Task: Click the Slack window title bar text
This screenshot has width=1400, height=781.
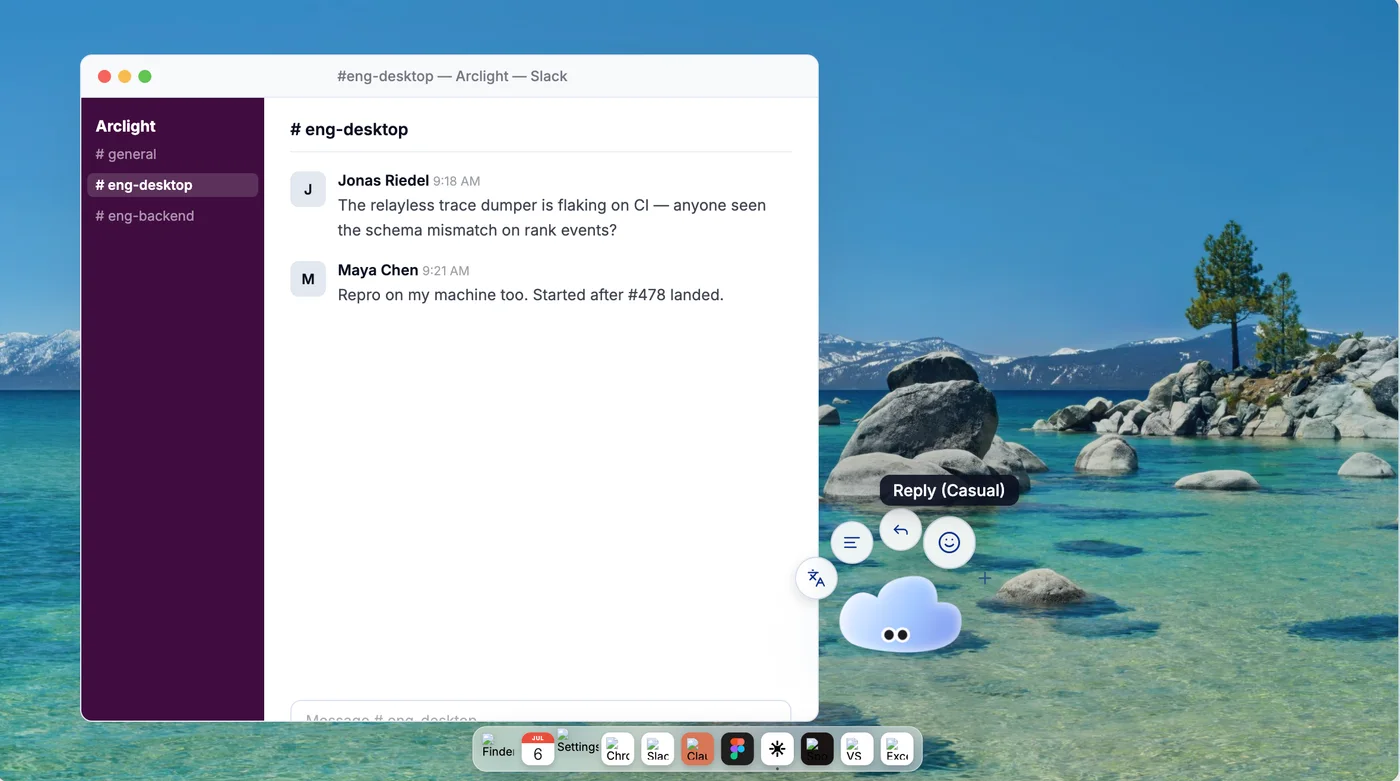Action: [x=452, y=76]
